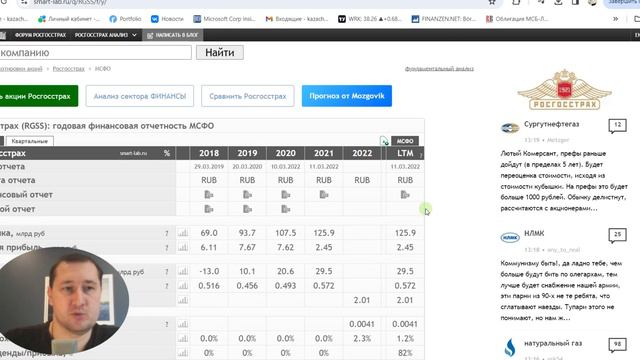The image size is (640, 360).
Task: Switch to the Квартальные tab
Action: [x=29, y=141]
